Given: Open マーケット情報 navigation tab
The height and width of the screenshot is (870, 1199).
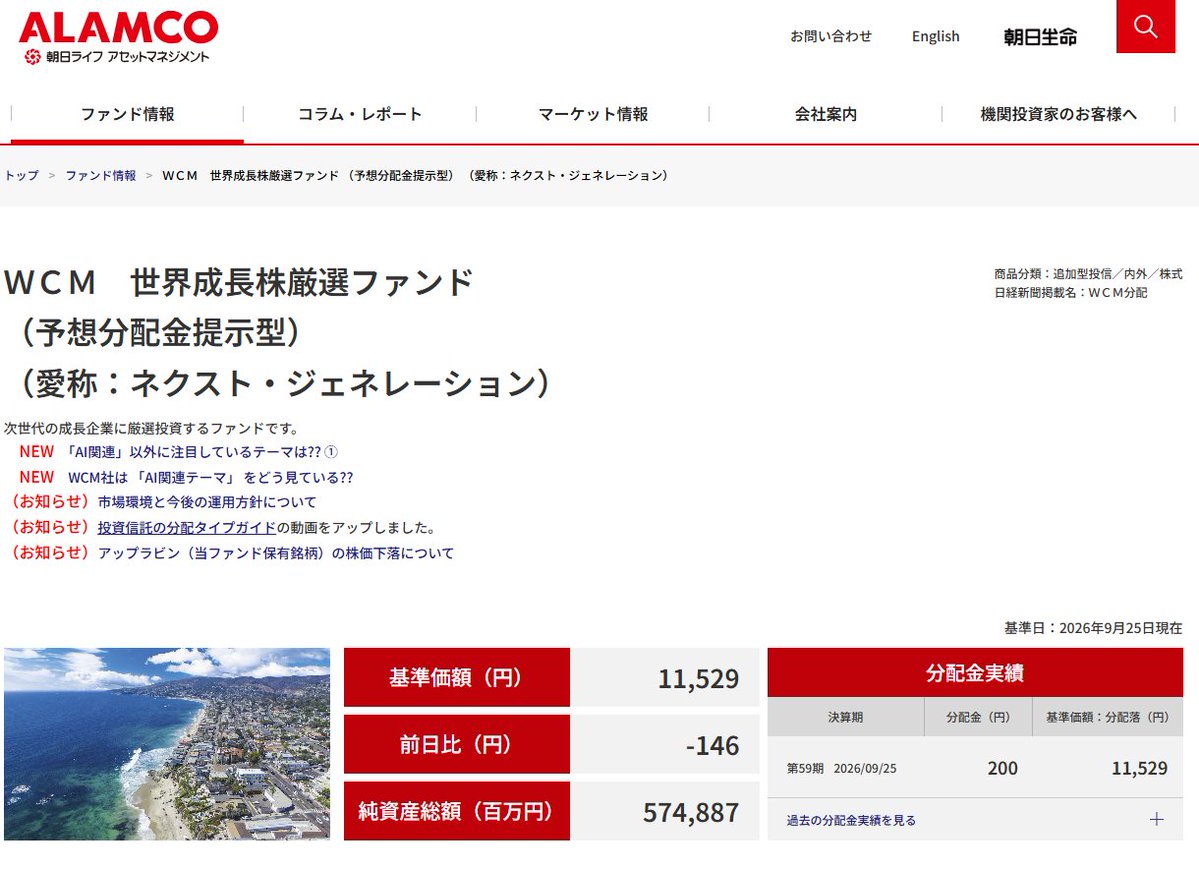Looking at the screenshot, I should [593, 115].
